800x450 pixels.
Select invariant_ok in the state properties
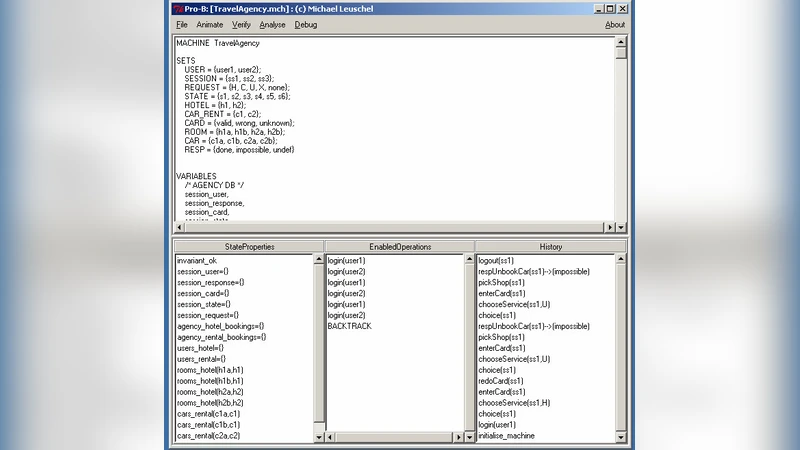(196, 260)
